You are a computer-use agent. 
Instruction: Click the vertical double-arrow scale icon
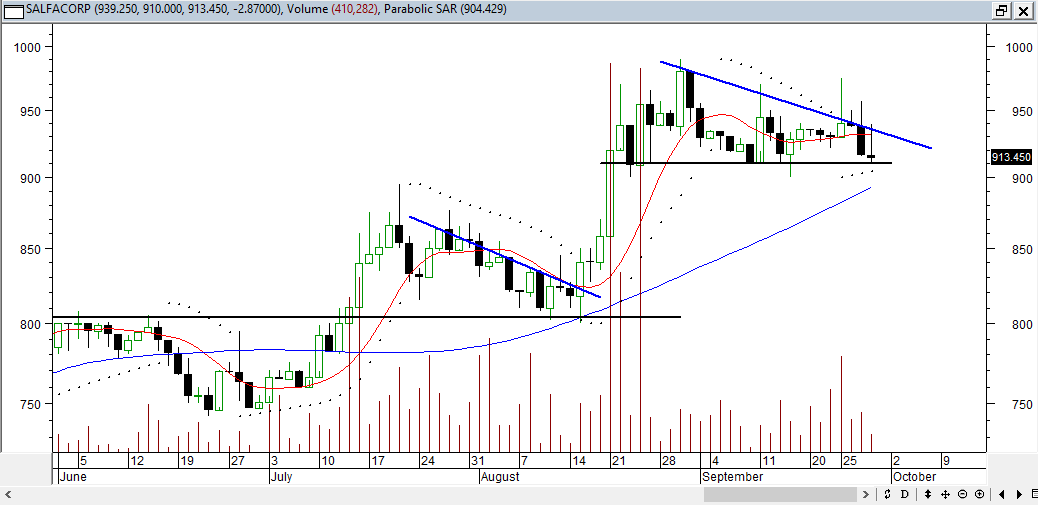click(x=927, y=494)
